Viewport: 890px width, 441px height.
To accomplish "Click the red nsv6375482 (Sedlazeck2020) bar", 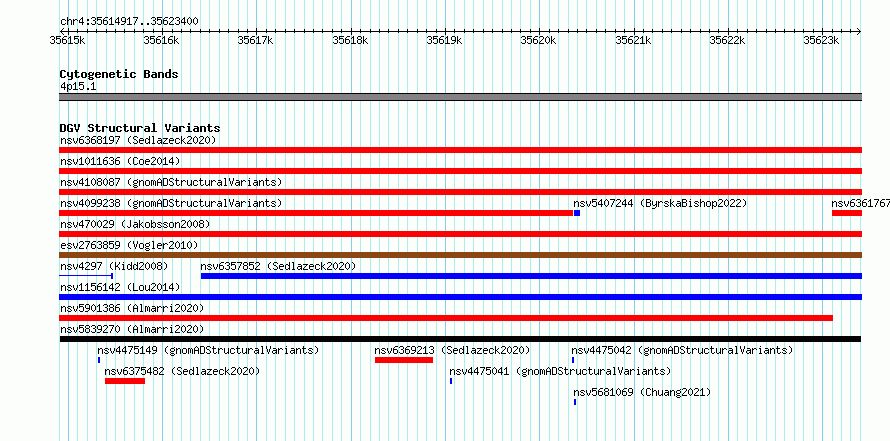I will pyautogui.click(x=125, y=381).
